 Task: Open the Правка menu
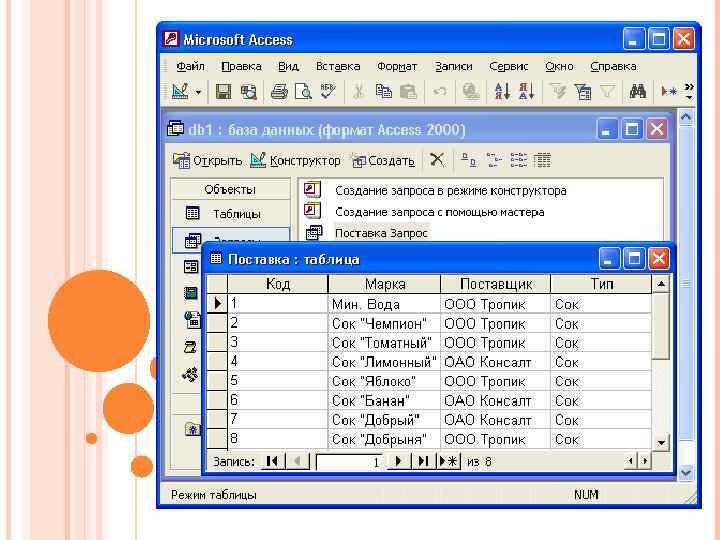[x=241, y=67]
